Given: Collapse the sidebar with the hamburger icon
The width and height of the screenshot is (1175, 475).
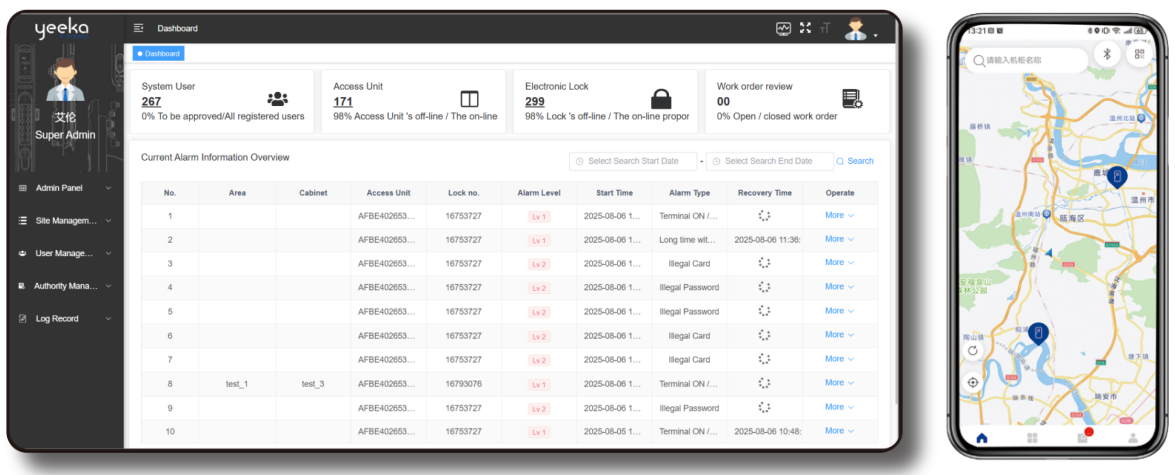Looking at the screenshot, I should [138, 28].
